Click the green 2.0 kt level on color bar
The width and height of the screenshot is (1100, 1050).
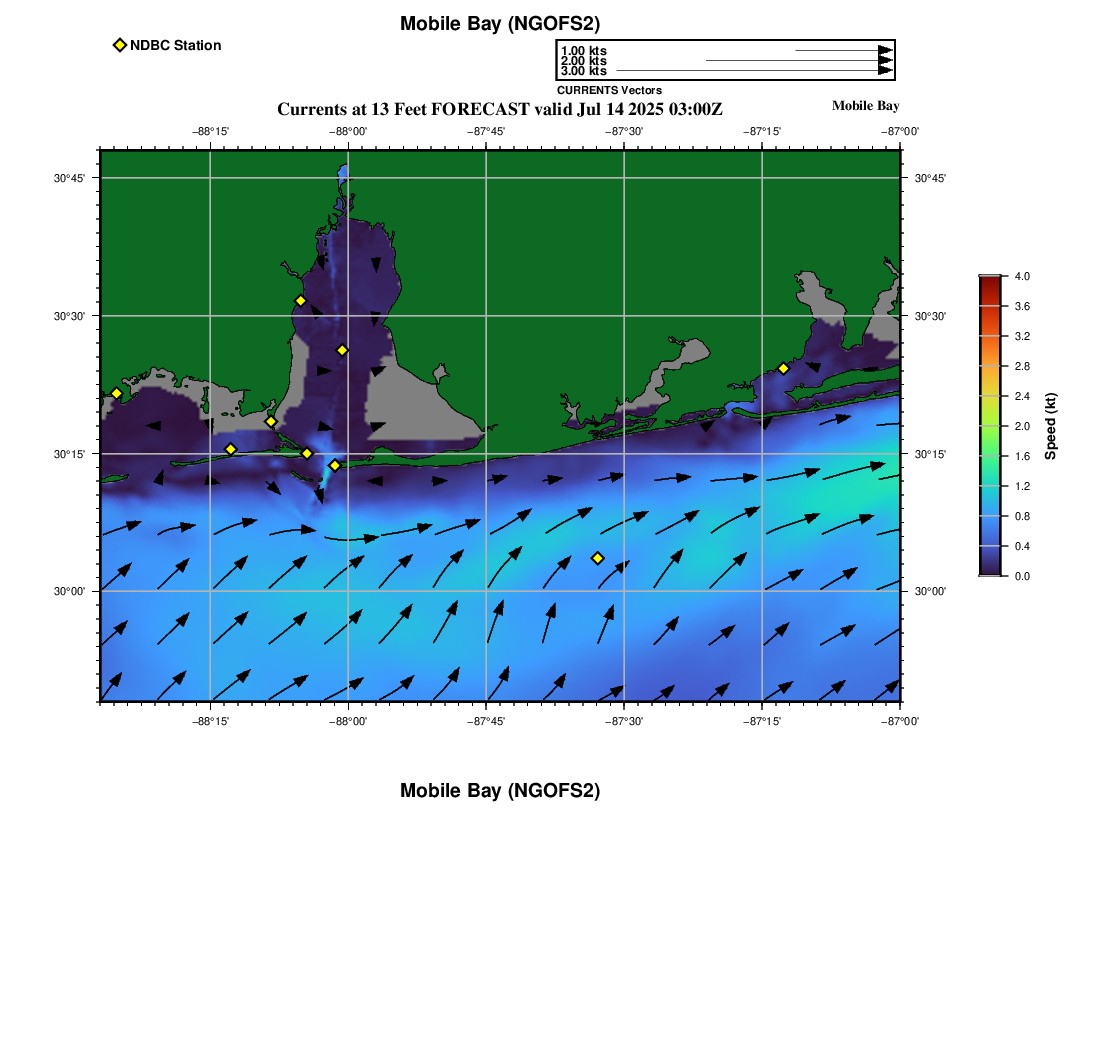990,426
